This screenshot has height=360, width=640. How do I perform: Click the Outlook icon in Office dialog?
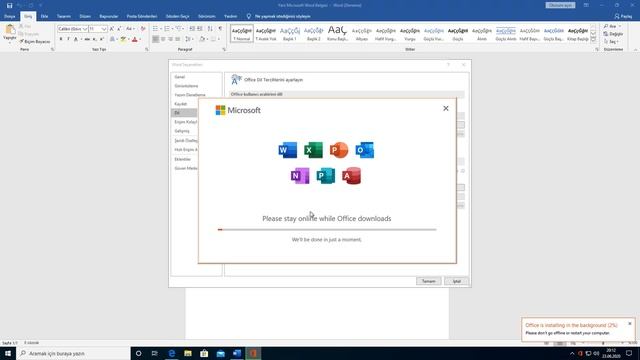click(364, 150)
